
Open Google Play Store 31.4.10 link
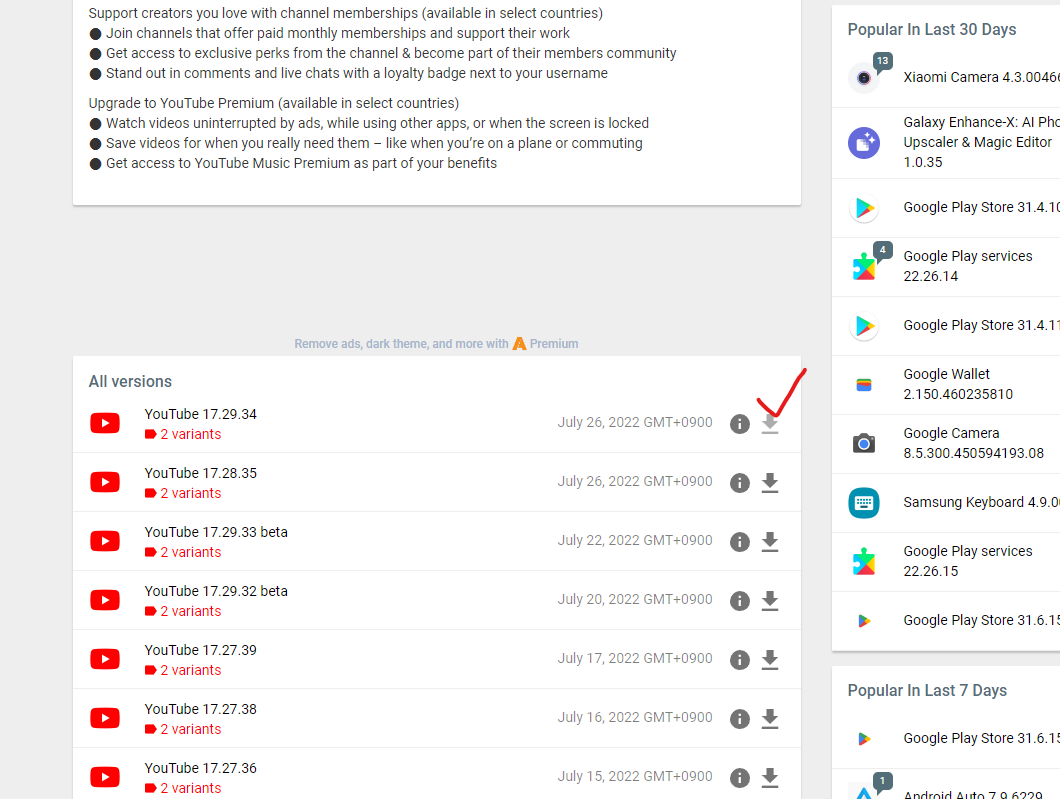point(982,207)
